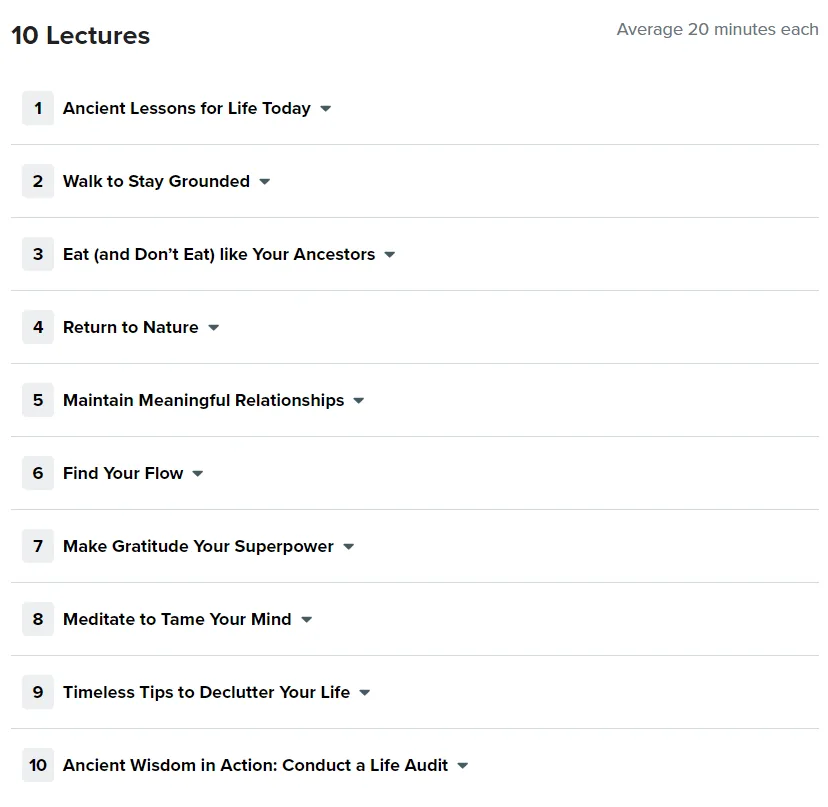Click the Walk to Stay Grounded title
The height and width of the screenshot is (807, 828).
(156, 181)
